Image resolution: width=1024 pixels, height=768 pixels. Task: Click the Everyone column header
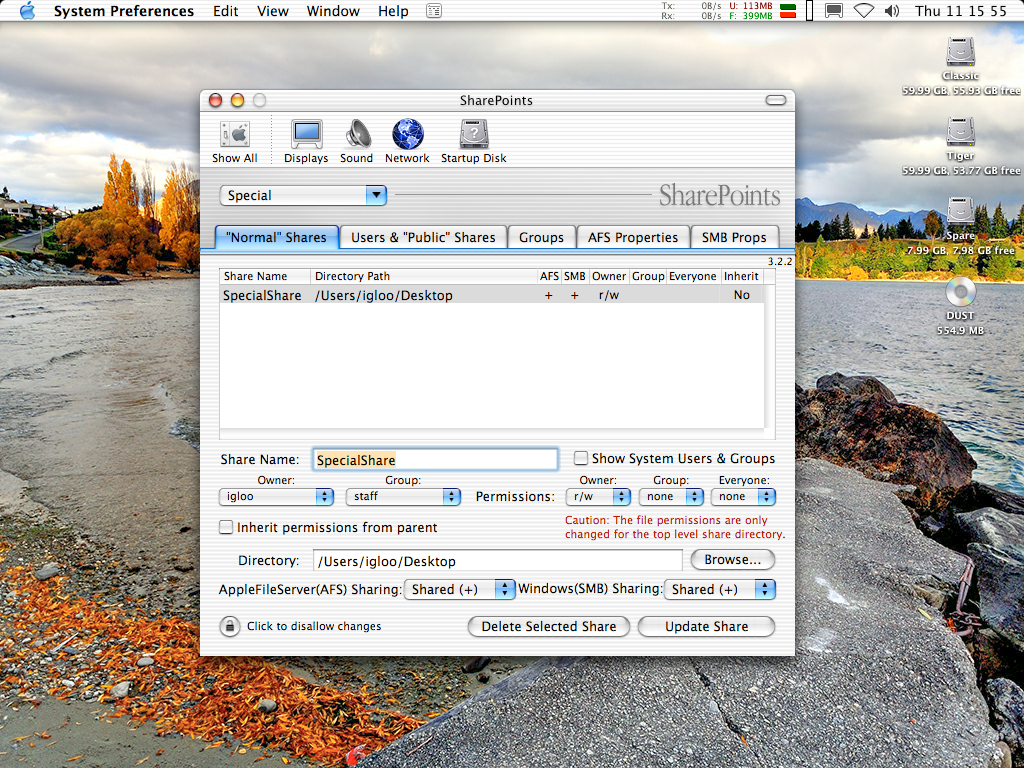pos(692,276)
